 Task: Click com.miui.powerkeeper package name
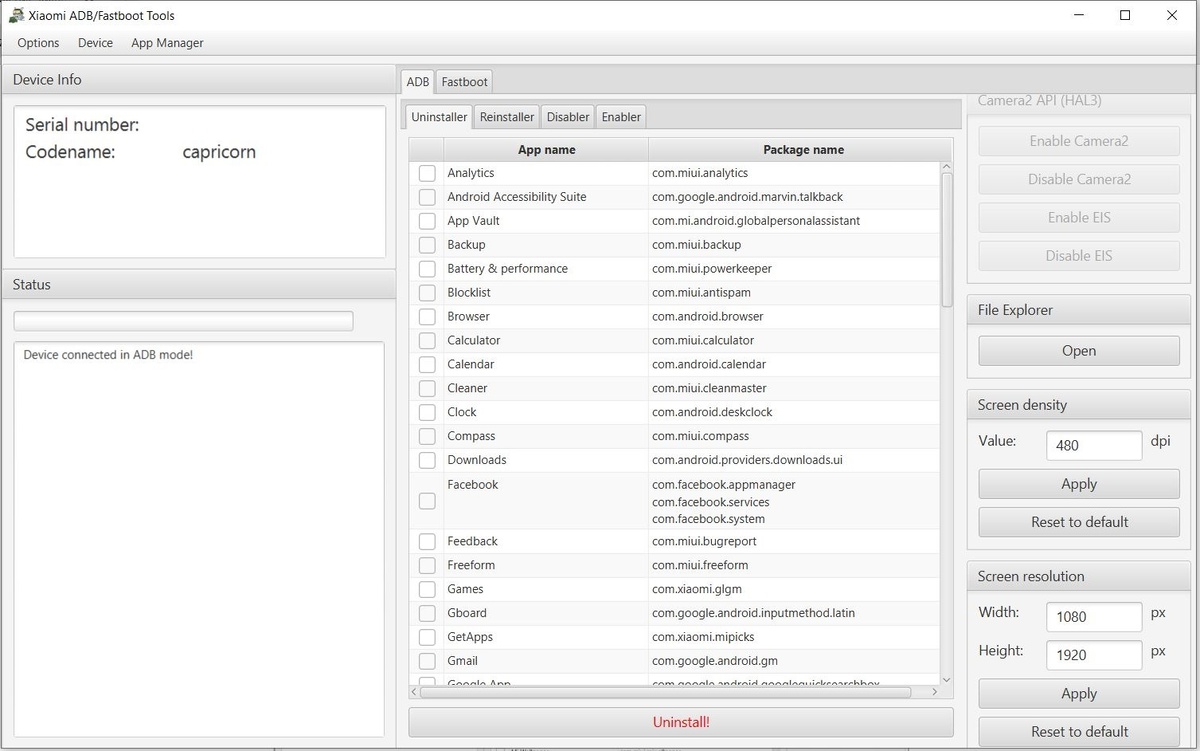pos(712,269)
